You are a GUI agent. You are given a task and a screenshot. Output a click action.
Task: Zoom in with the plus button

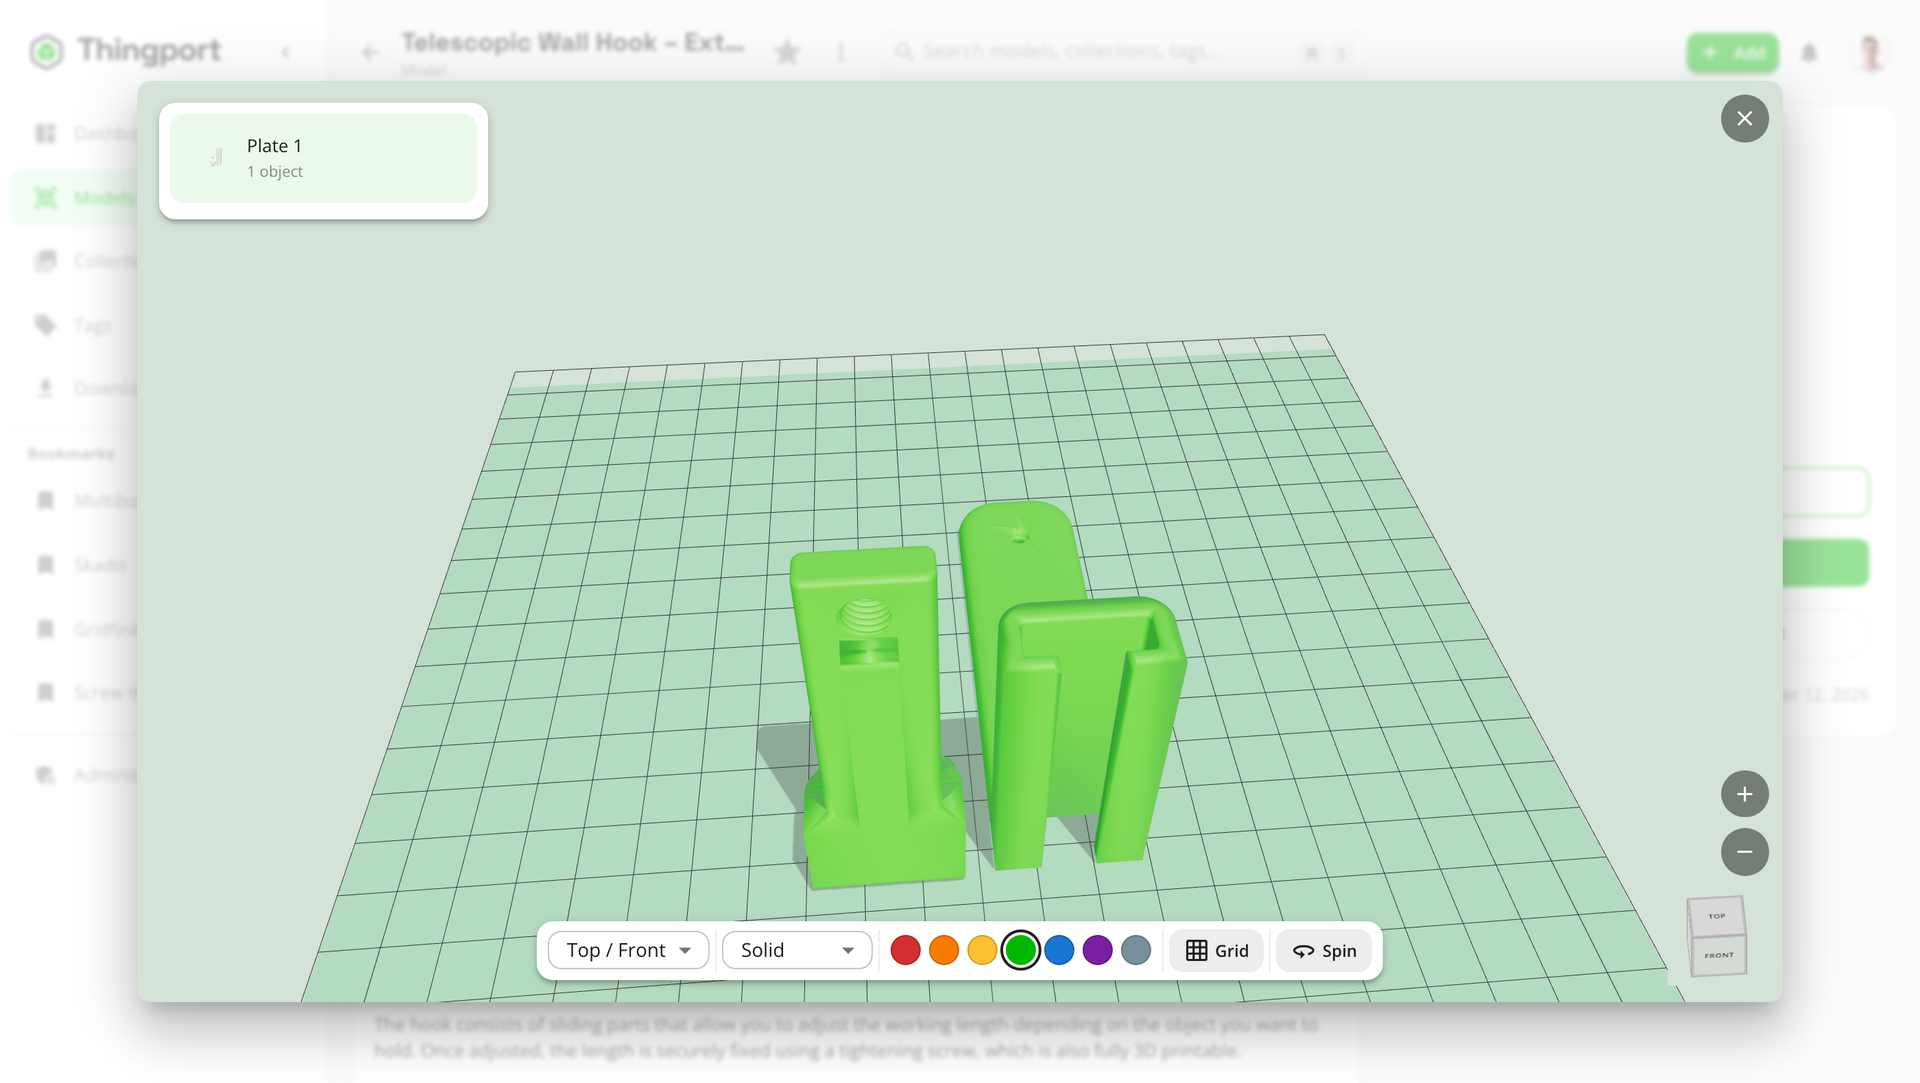[x=1744, y=794]
